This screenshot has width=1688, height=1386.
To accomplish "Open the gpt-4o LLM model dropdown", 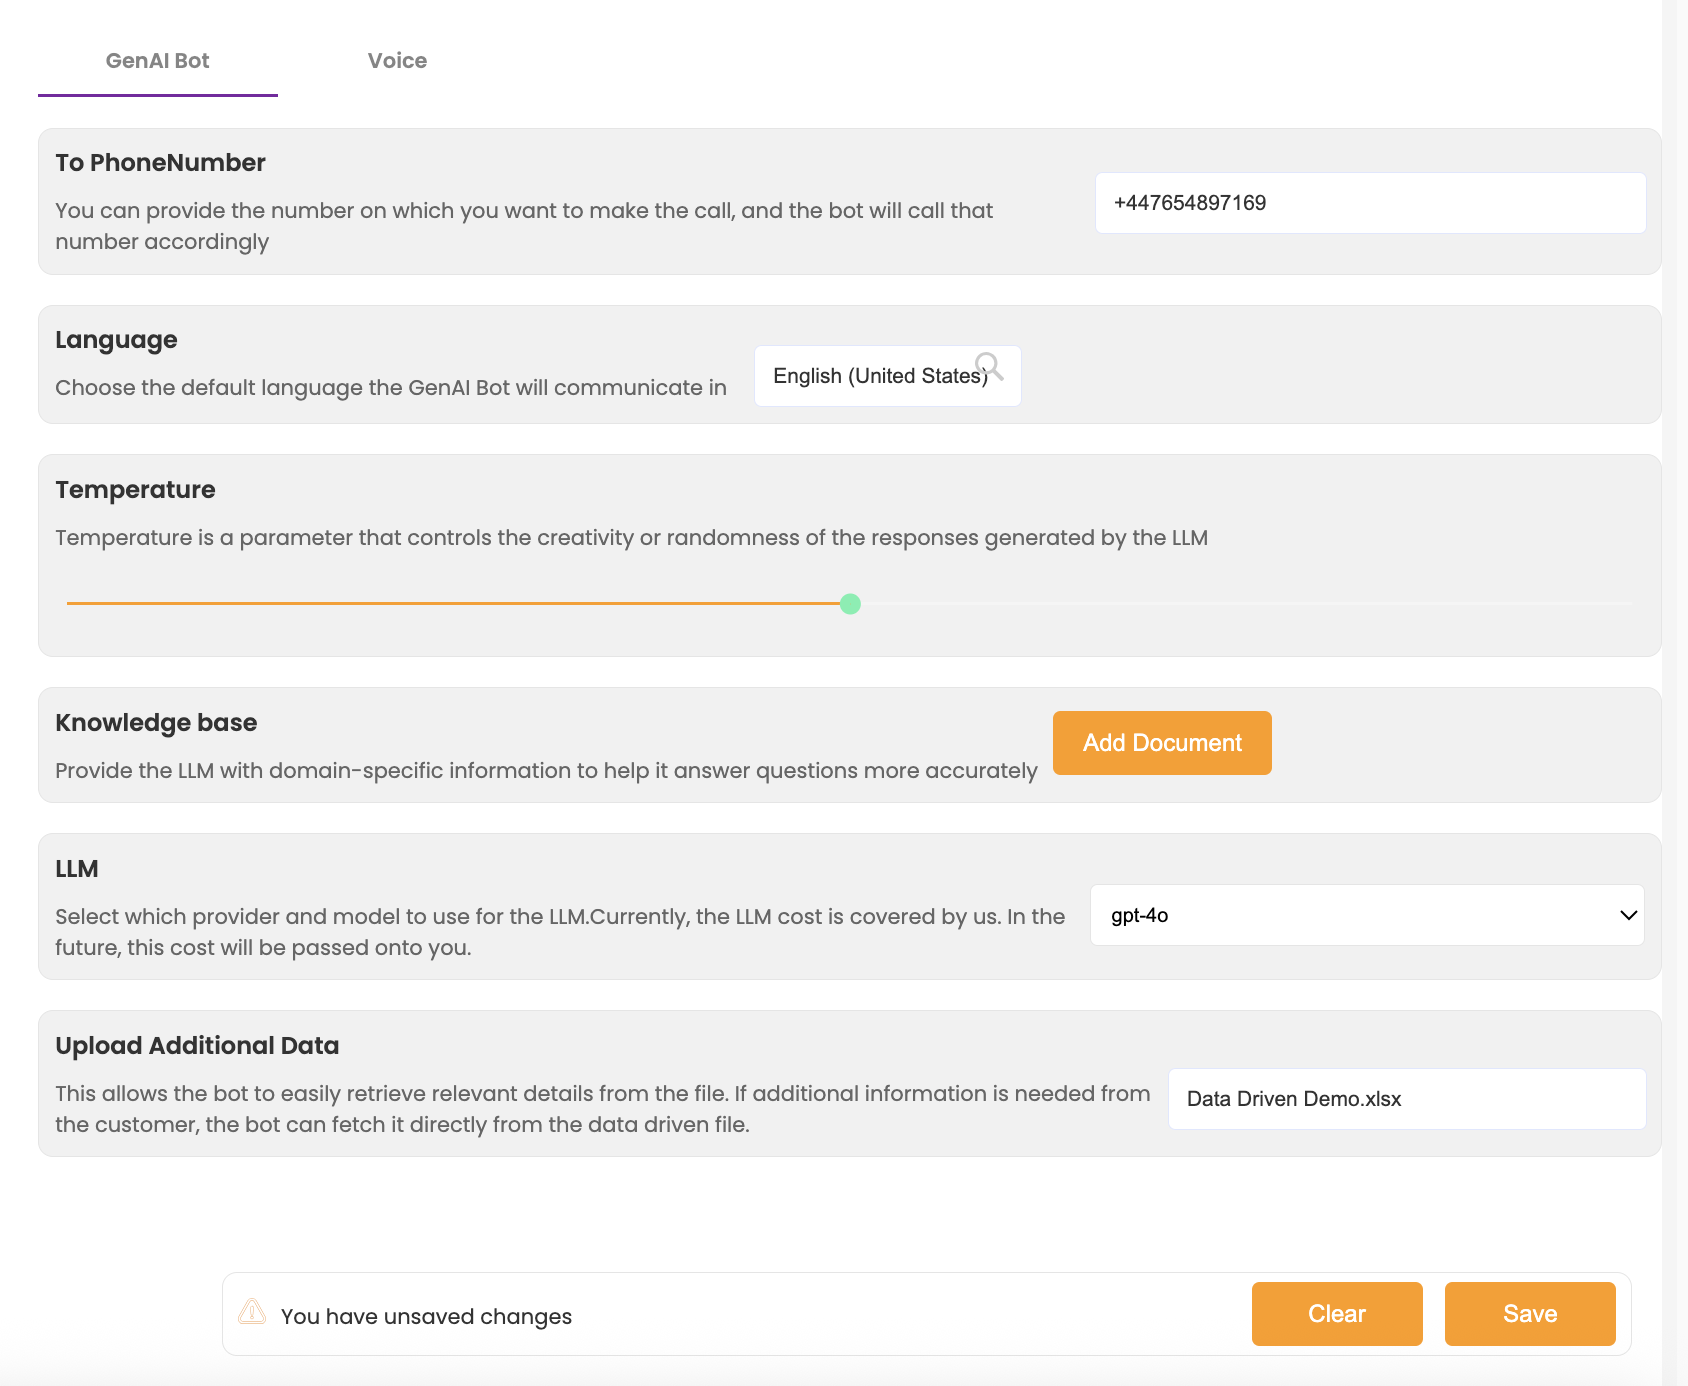I will click(1350, 915).
